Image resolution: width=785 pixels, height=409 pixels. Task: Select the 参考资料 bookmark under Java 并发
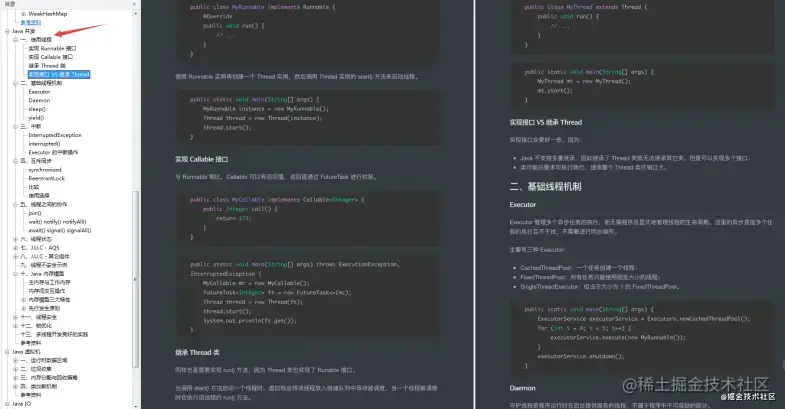click(31, 343)
